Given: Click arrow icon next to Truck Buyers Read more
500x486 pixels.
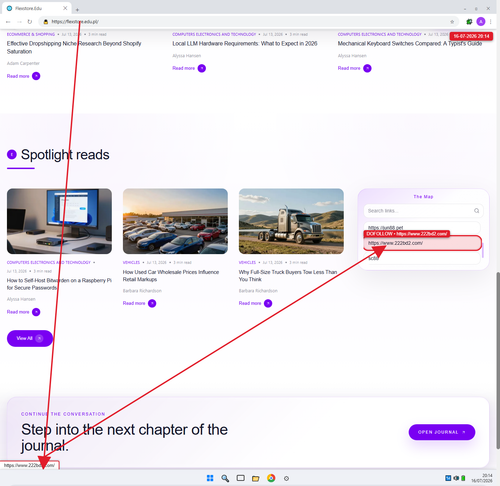Looking at the screenshot, I should [x=268, y=303].
